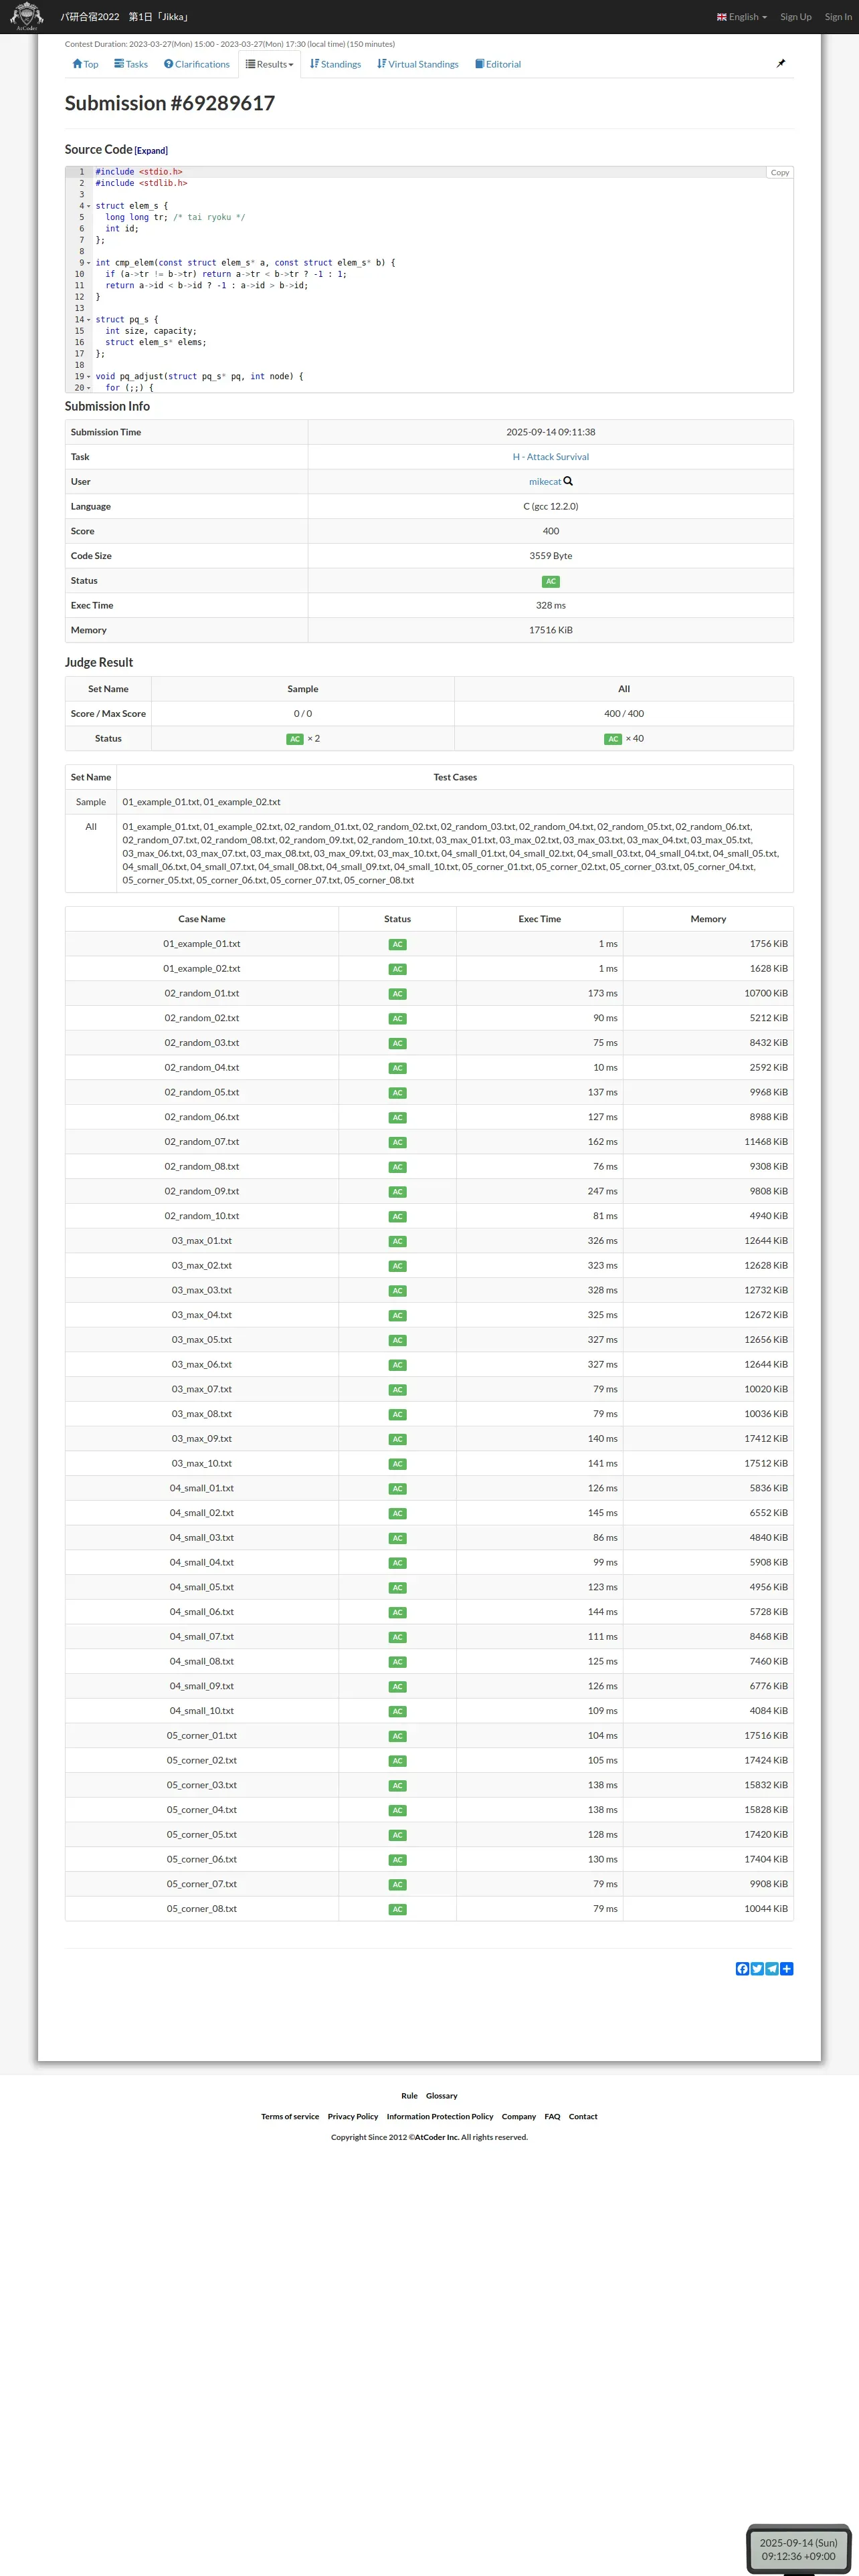This screenshot has width=859, height=2576.
Task: Open the more sharing options plus icon
Action: pyautogui.click(x=787, y=1968)
